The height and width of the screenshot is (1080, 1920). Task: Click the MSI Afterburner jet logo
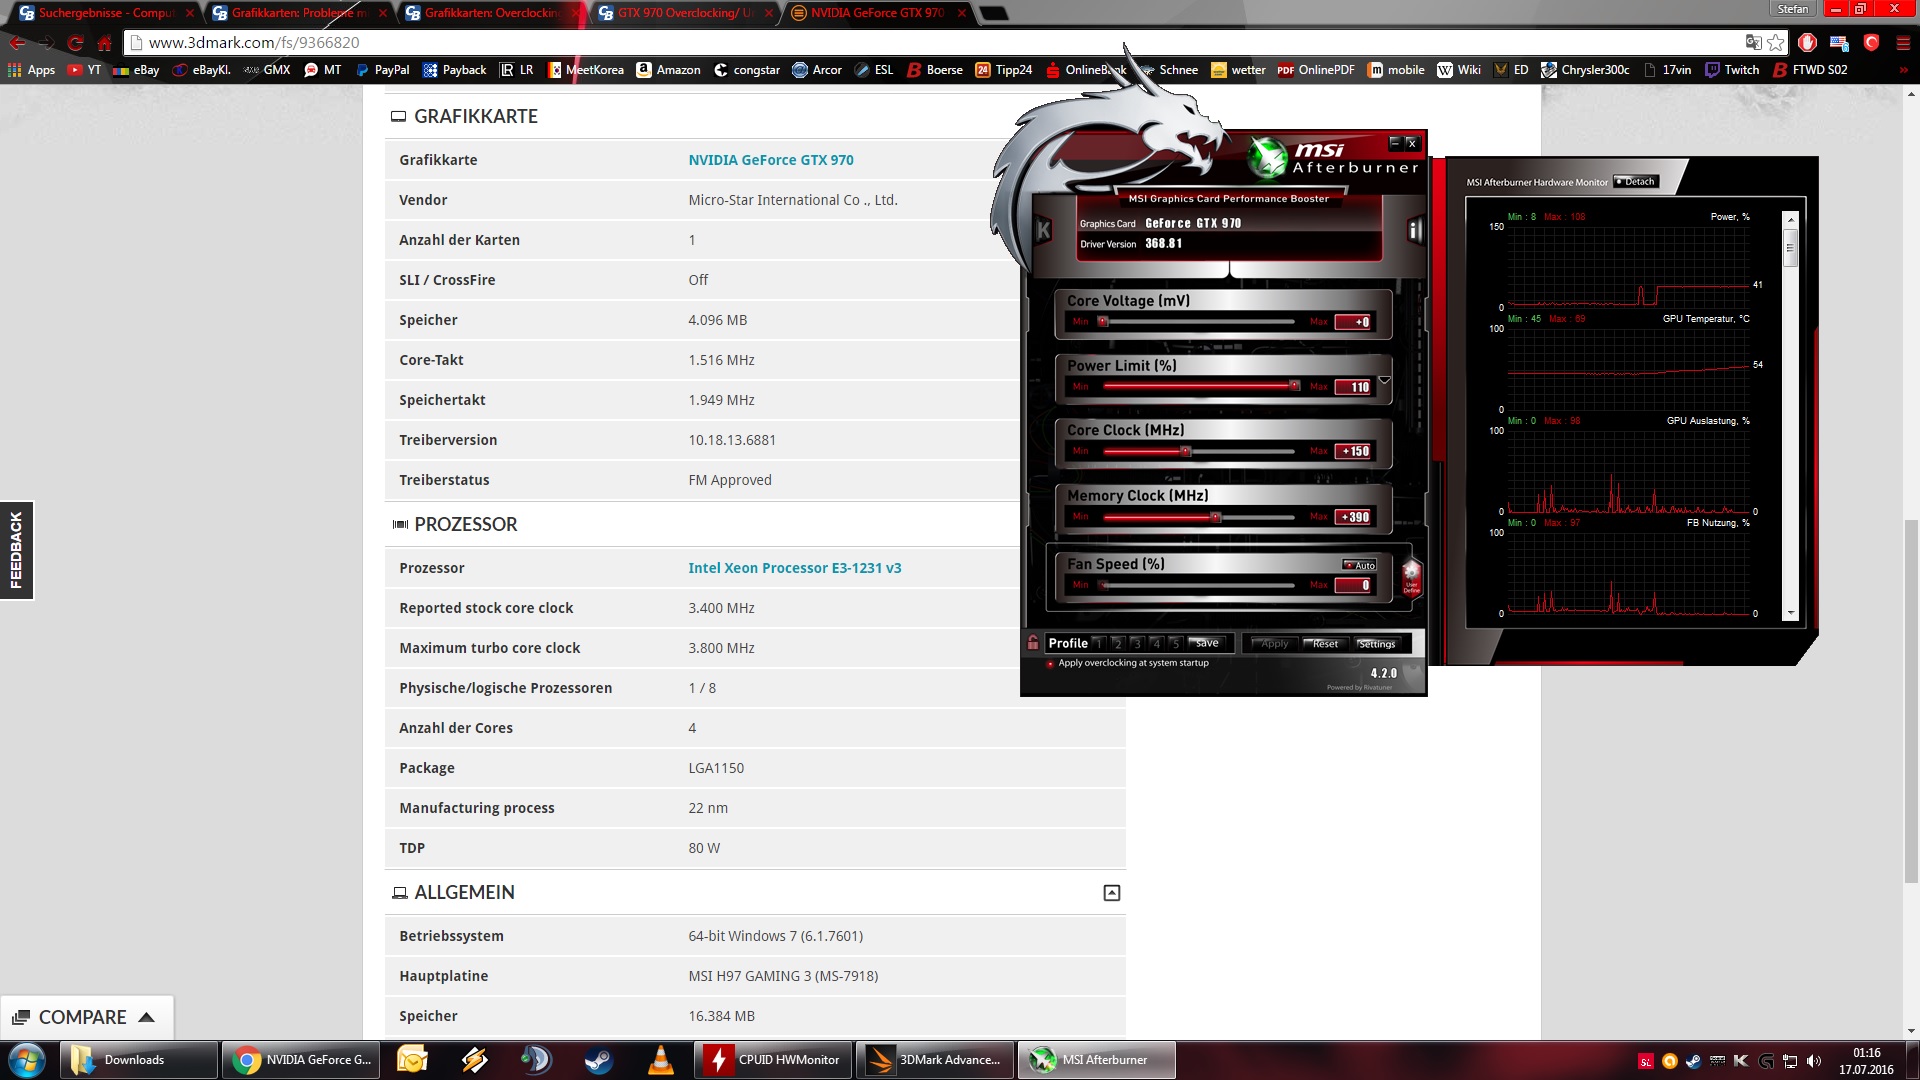1268,158
